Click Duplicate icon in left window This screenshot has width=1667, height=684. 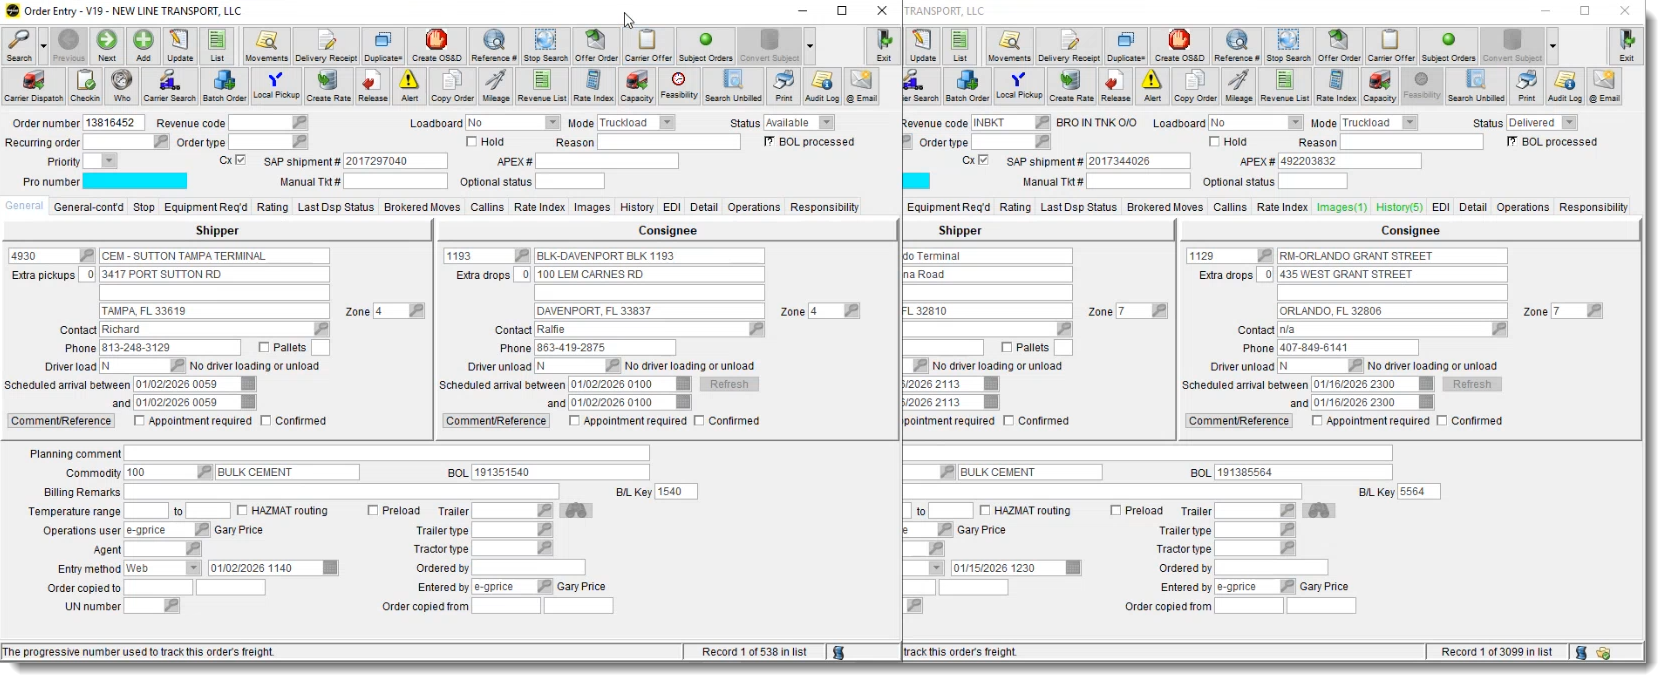click(x=383, y=46)
